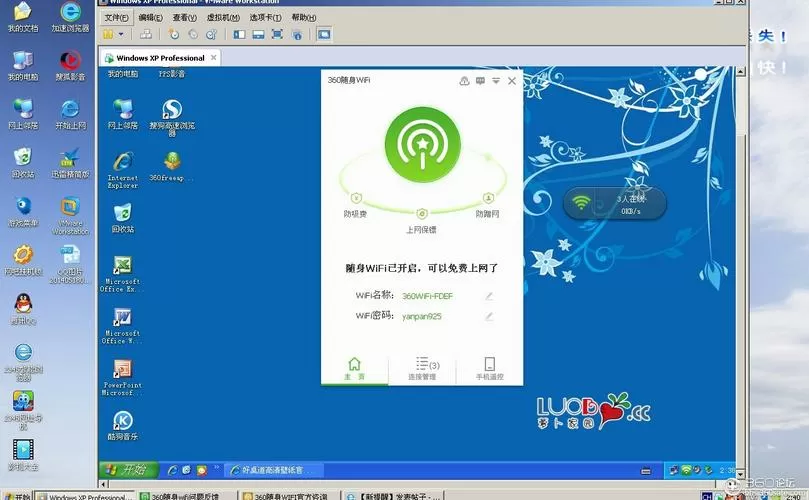Open 搜狐影音 on host desktop
The image size is (809, 500).
[70, 66]
